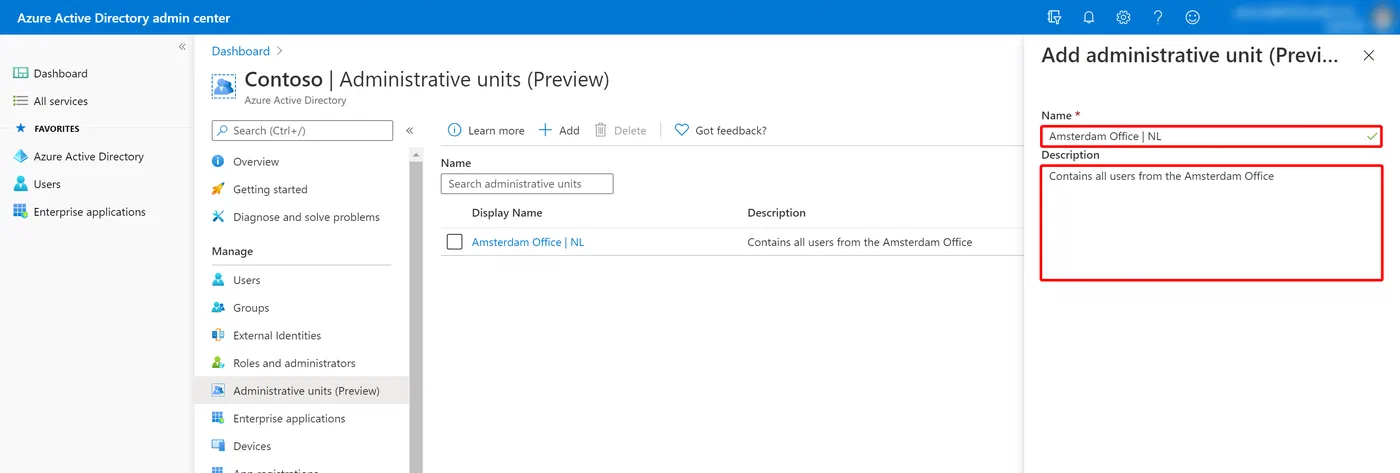Open the directory and subscription filter icon
The width and height of the screenshot is (1400, 473).
click(1054, 17)
